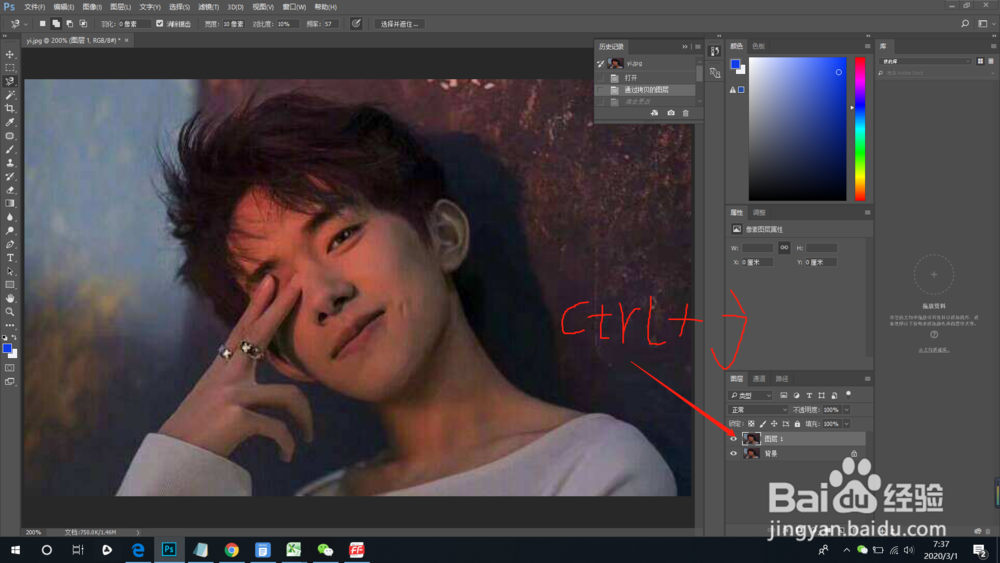Screen dimensions: 1000x563
Task: Select the Zoom tool
Action: pyautogui.click(x=10, y=312)
